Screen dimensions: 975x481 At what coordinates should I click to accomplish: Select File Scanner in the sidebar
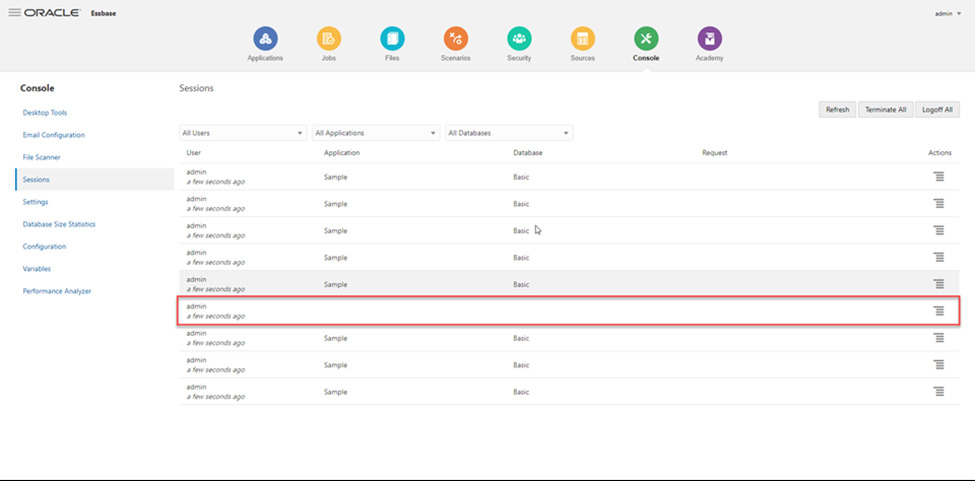pyautogui.click(x=42, y=157)
